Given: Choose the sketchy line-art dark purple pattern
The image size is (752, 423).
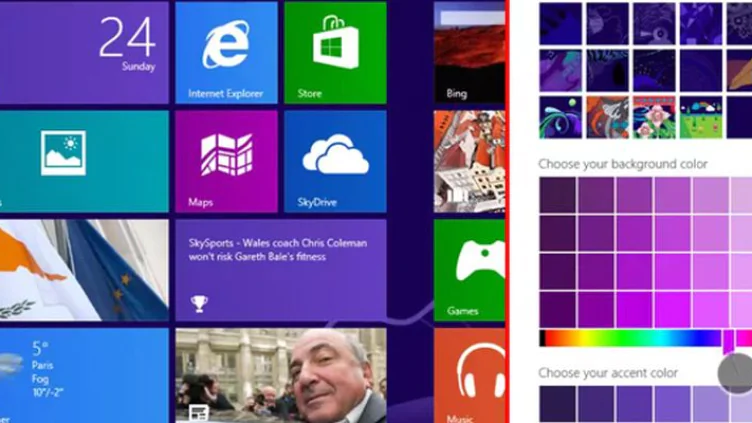Looking at the screenshot, I should tap(608, 24).
